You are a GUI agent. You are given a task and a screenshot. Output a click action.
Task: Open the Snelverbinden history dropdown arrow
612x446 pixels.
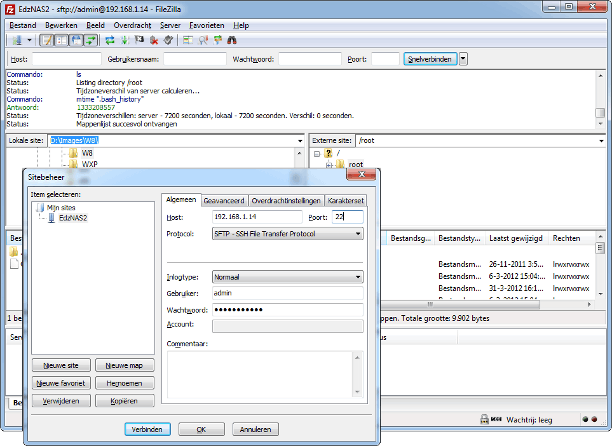point(463,59)
